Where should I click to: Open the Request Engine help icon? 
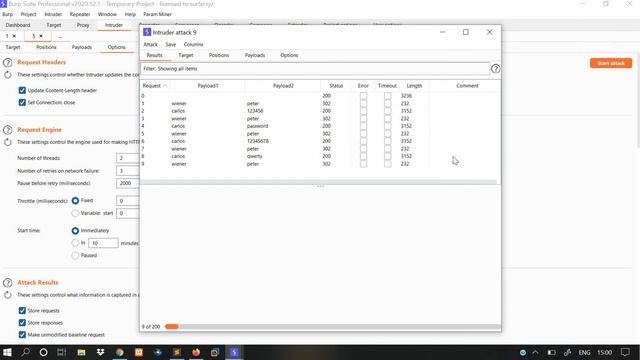[7, 130]
